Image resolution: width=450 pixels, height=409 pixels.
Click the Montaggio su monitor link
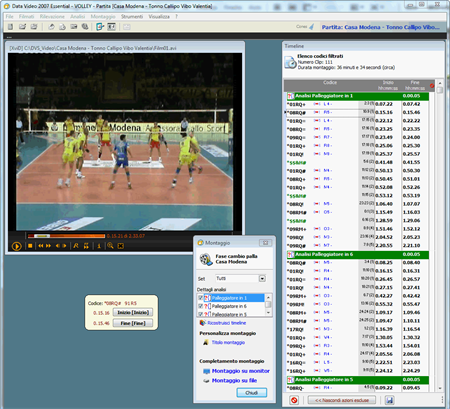pos(241,371)
